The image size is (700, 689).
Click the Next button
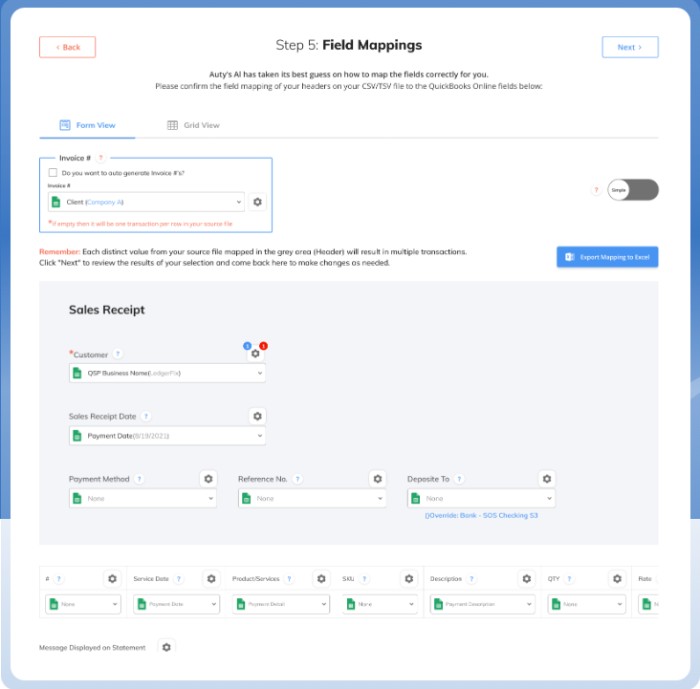630,47
